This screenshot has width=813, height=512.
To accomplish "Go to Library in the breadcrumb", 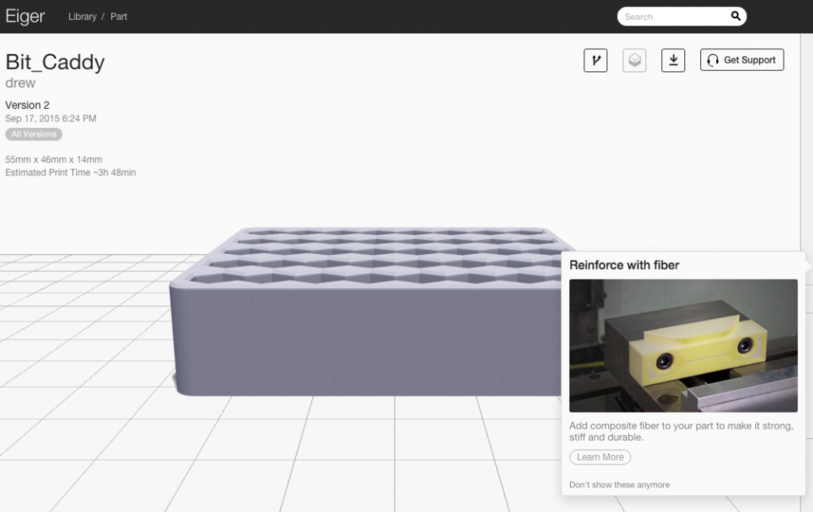I will tap(82, 17).
